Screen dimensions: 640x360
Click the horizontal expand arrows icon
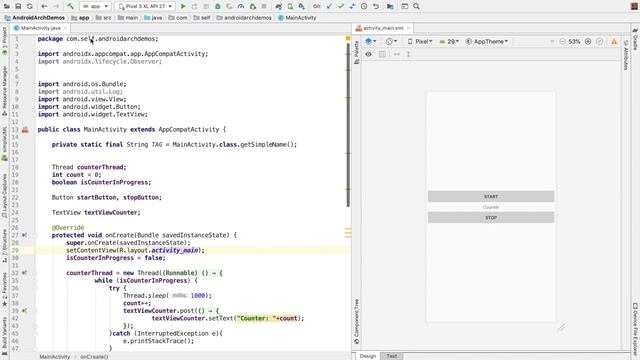[397, 54]
